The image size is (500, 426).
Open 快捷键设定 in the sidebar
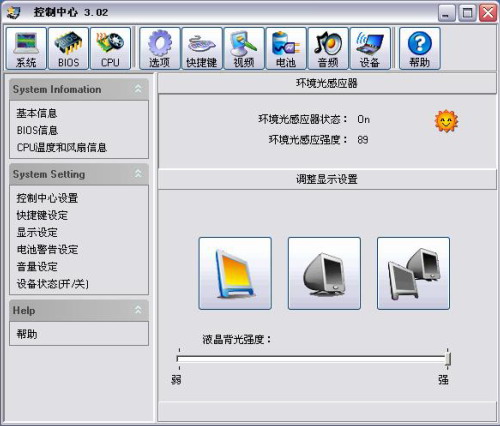(42, 215)
